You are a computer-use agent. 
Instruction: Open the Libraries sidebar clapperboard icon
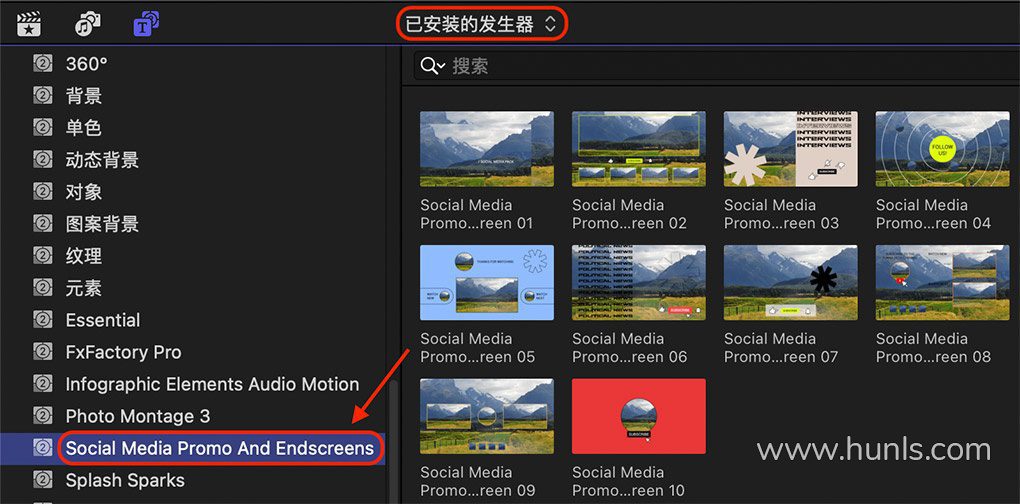click(x=29, y=24)
